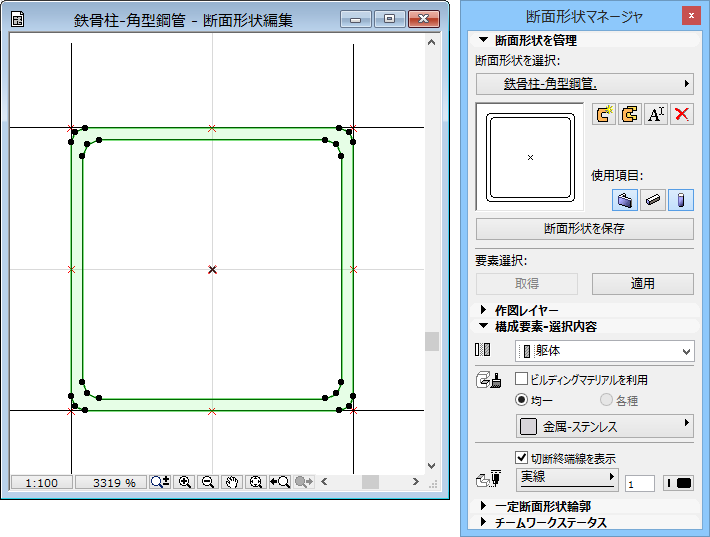
Task: Click the 1:100 scale button
Action: [x=42, y=483]
